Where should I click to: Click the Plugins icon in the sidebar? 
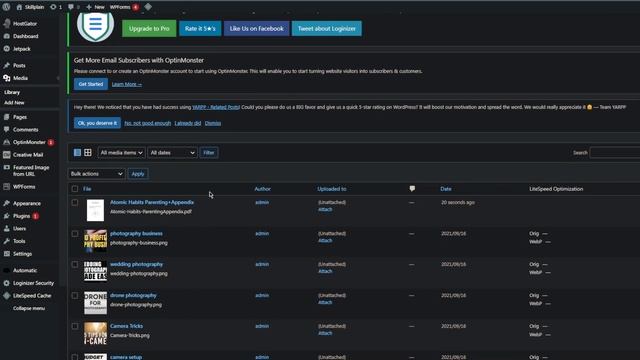pos(7,216)
